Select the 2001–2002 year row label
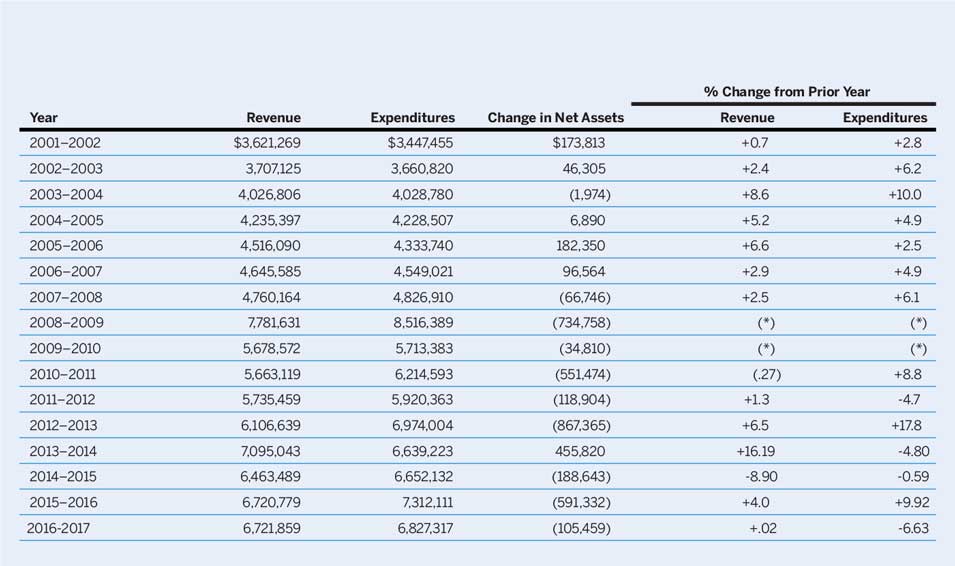The height and width of the screenshot is (566, 955). [66, 143]
